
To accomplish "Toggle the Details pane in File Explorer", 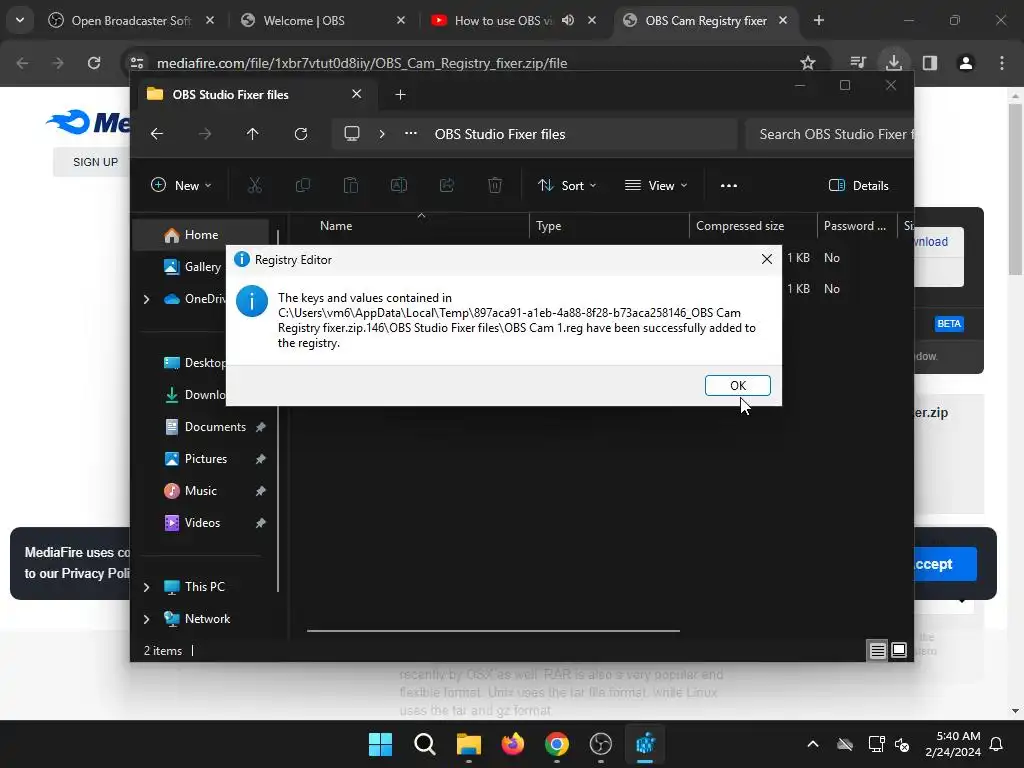I will pyautogui.click(x=858, y=185).
